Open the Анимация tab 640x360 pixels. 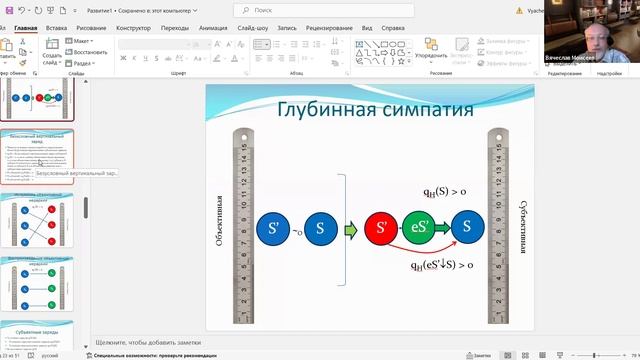point(213,28)
